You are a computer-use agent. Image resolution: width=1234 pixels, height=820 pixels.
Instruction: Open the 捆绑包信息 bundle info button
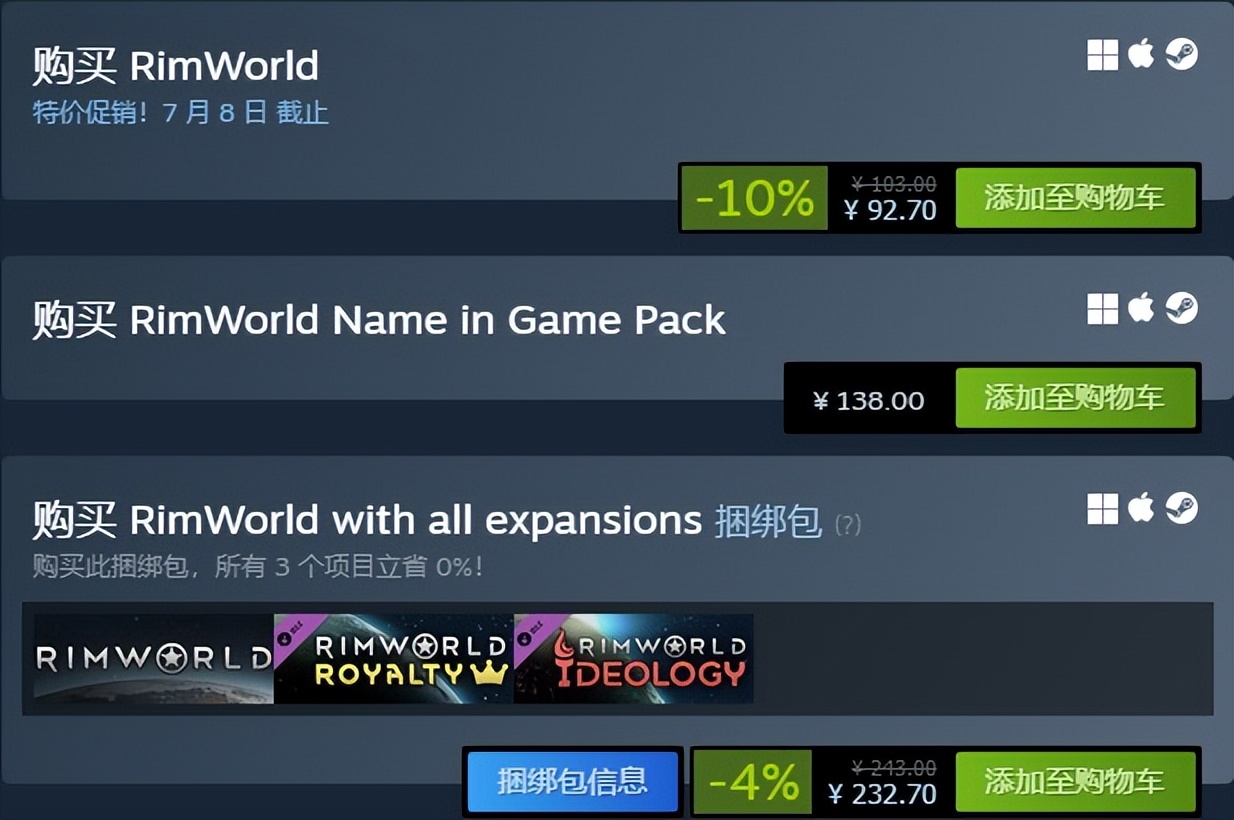click(573, 781)
